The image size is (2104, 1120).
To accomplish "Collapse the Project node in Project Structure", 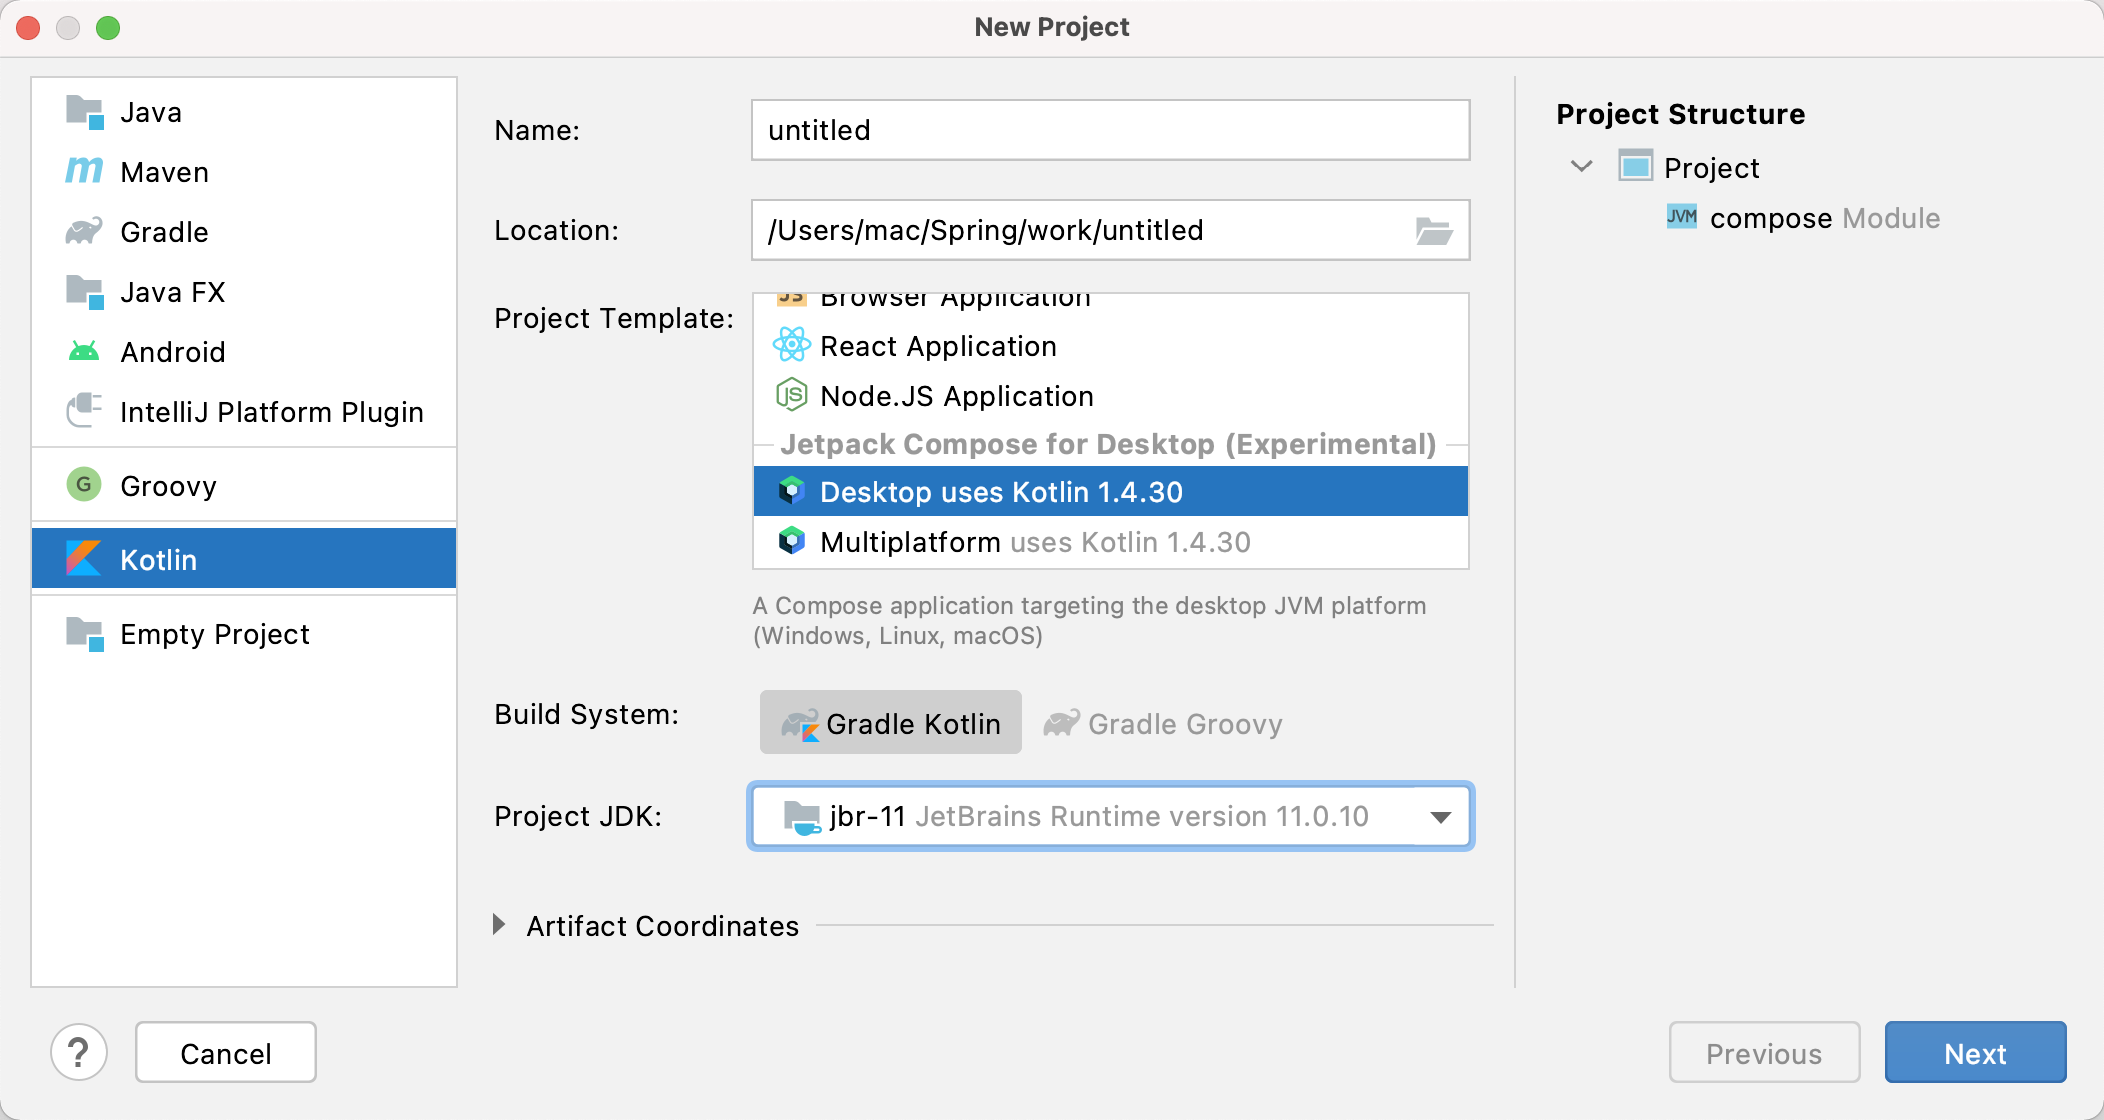I will coord(1581,167).
